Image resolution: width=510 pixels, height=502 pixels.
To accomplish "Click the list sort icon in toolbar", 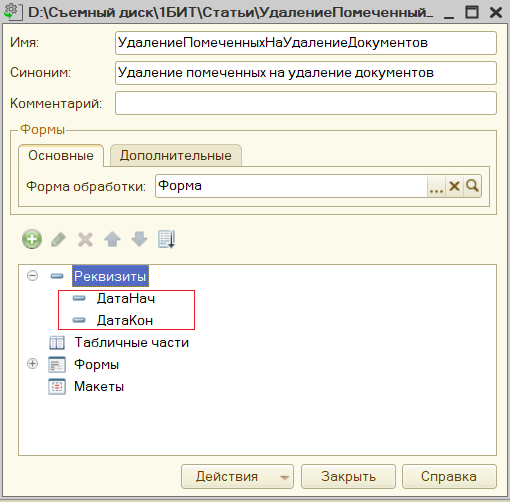I will 166,239.
